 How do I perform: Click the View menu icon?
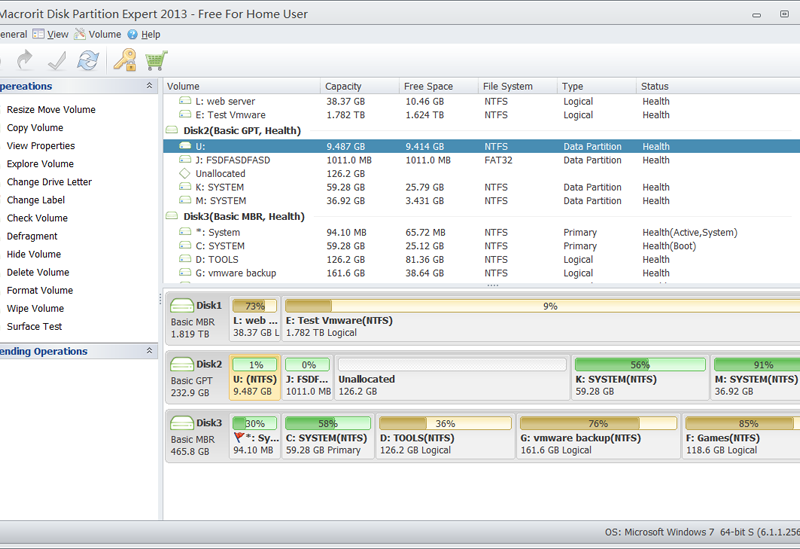click(x=38, y=34)
